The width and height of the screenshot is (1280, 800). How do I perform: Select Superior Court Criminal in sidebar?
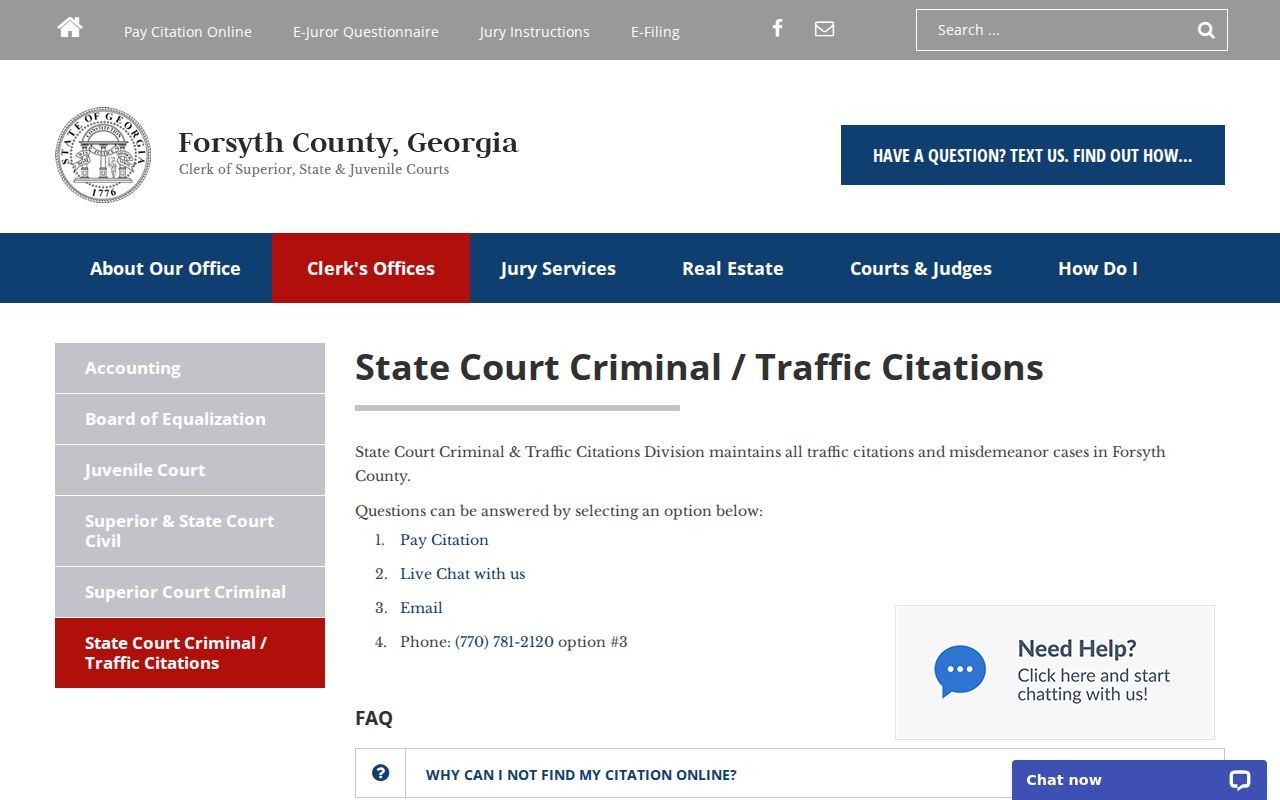190,592
